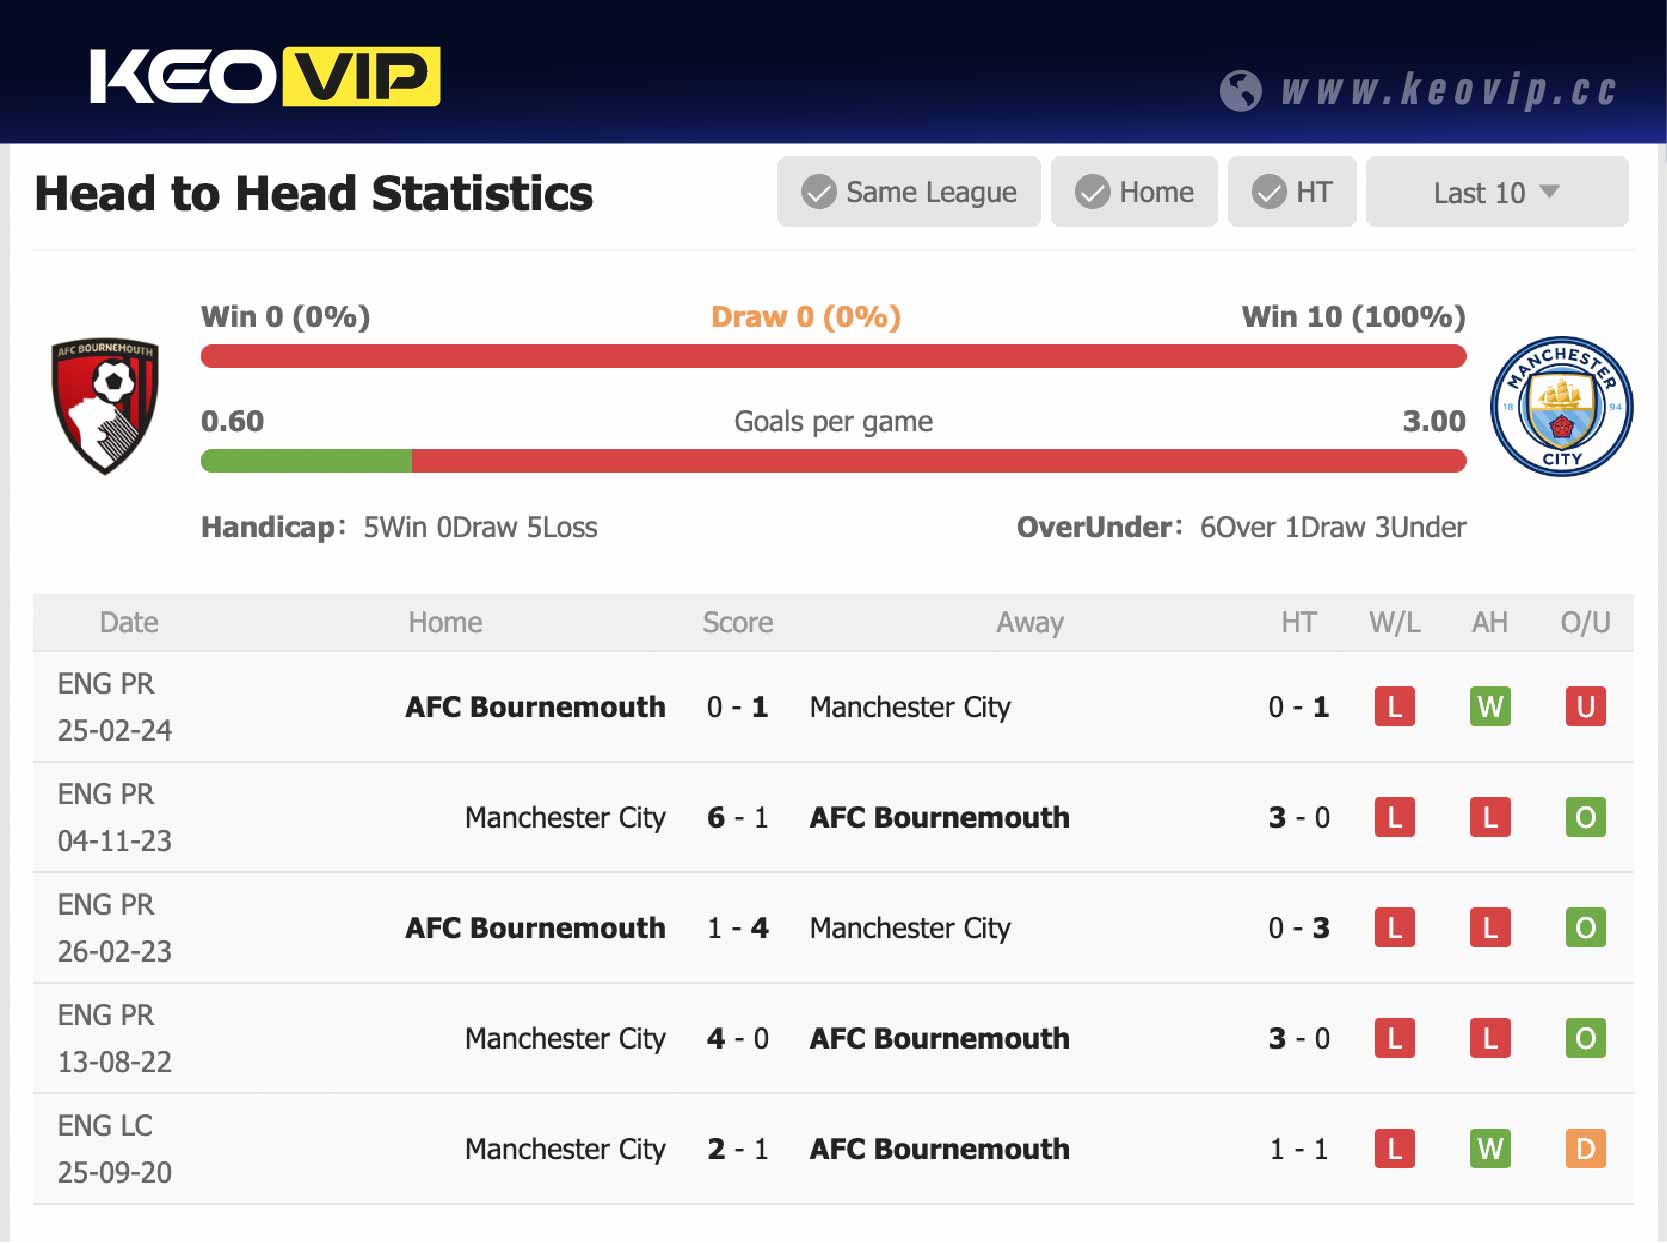The height and width of the screenshot is (1243, 1667).
Task: Click the green O badge for the 6-1 match
Action: 1584,817
